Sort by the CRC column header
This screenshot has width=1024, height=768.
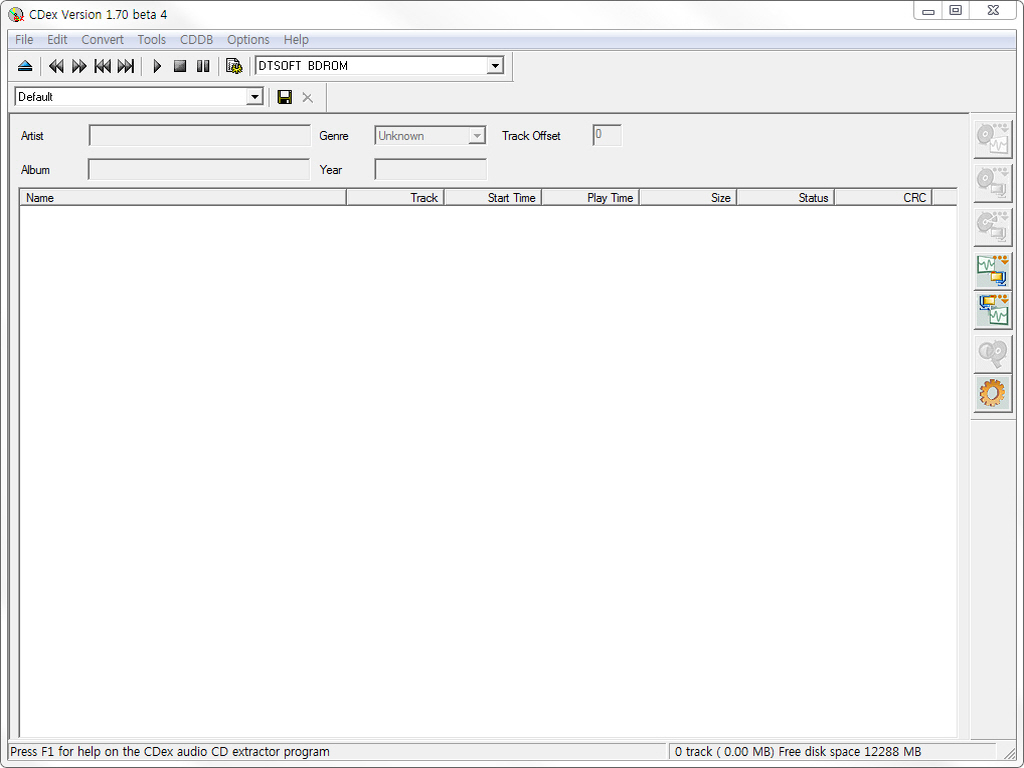click(x=884, y=197)
